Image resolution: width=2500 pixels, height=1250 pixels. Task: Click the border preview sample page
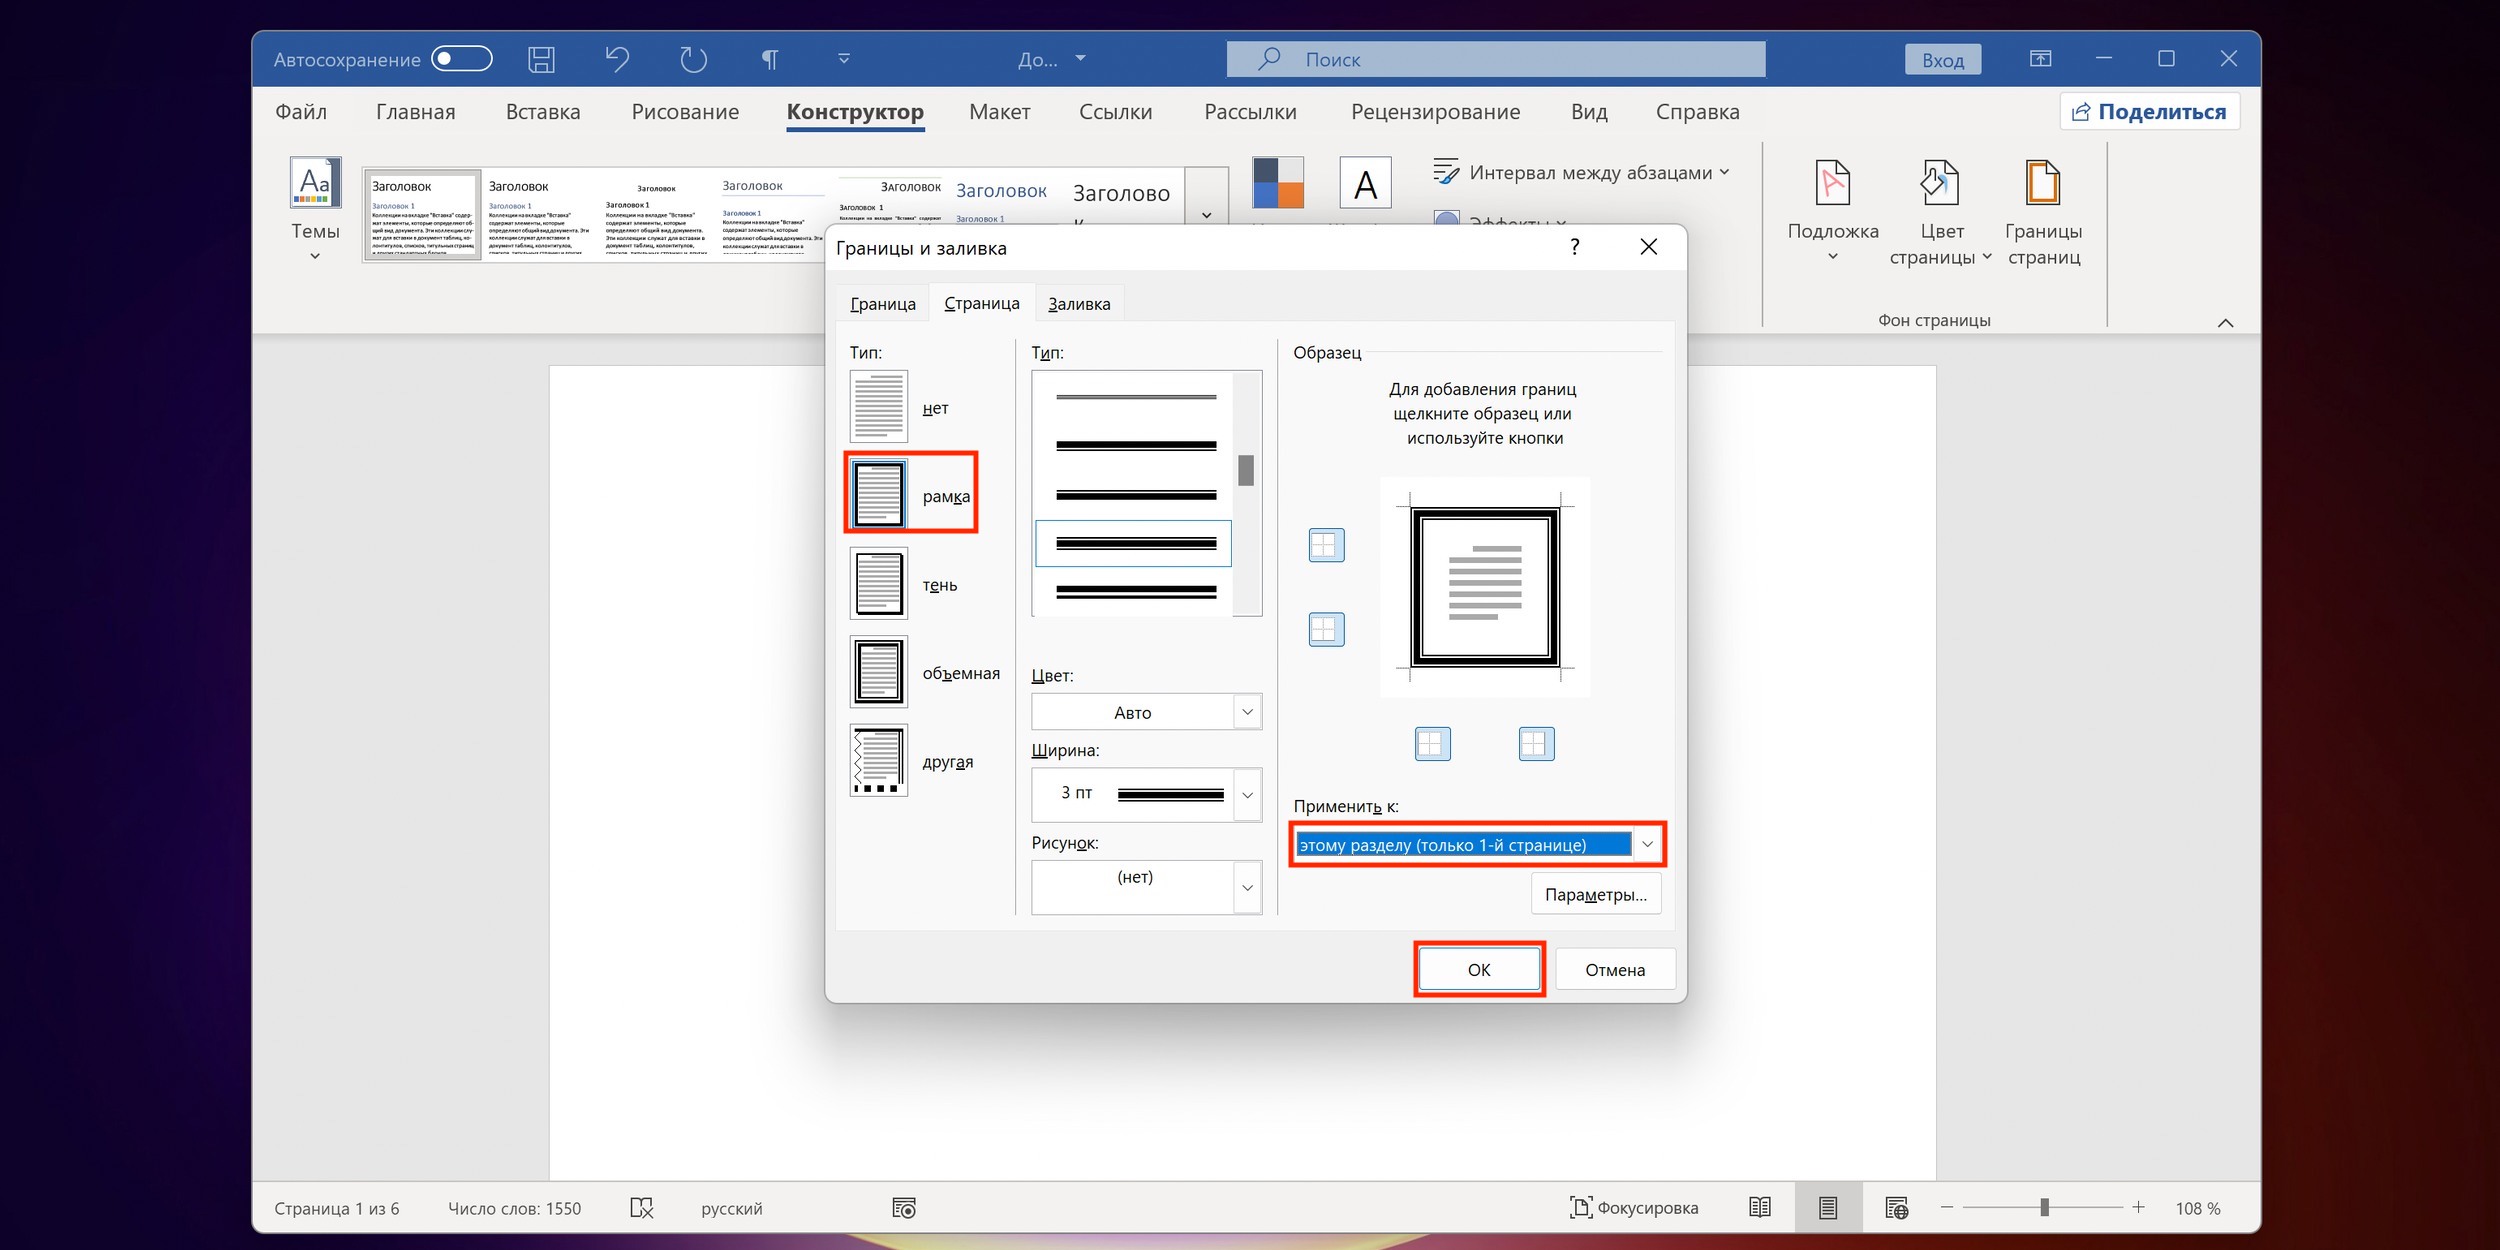[1485, 587]
